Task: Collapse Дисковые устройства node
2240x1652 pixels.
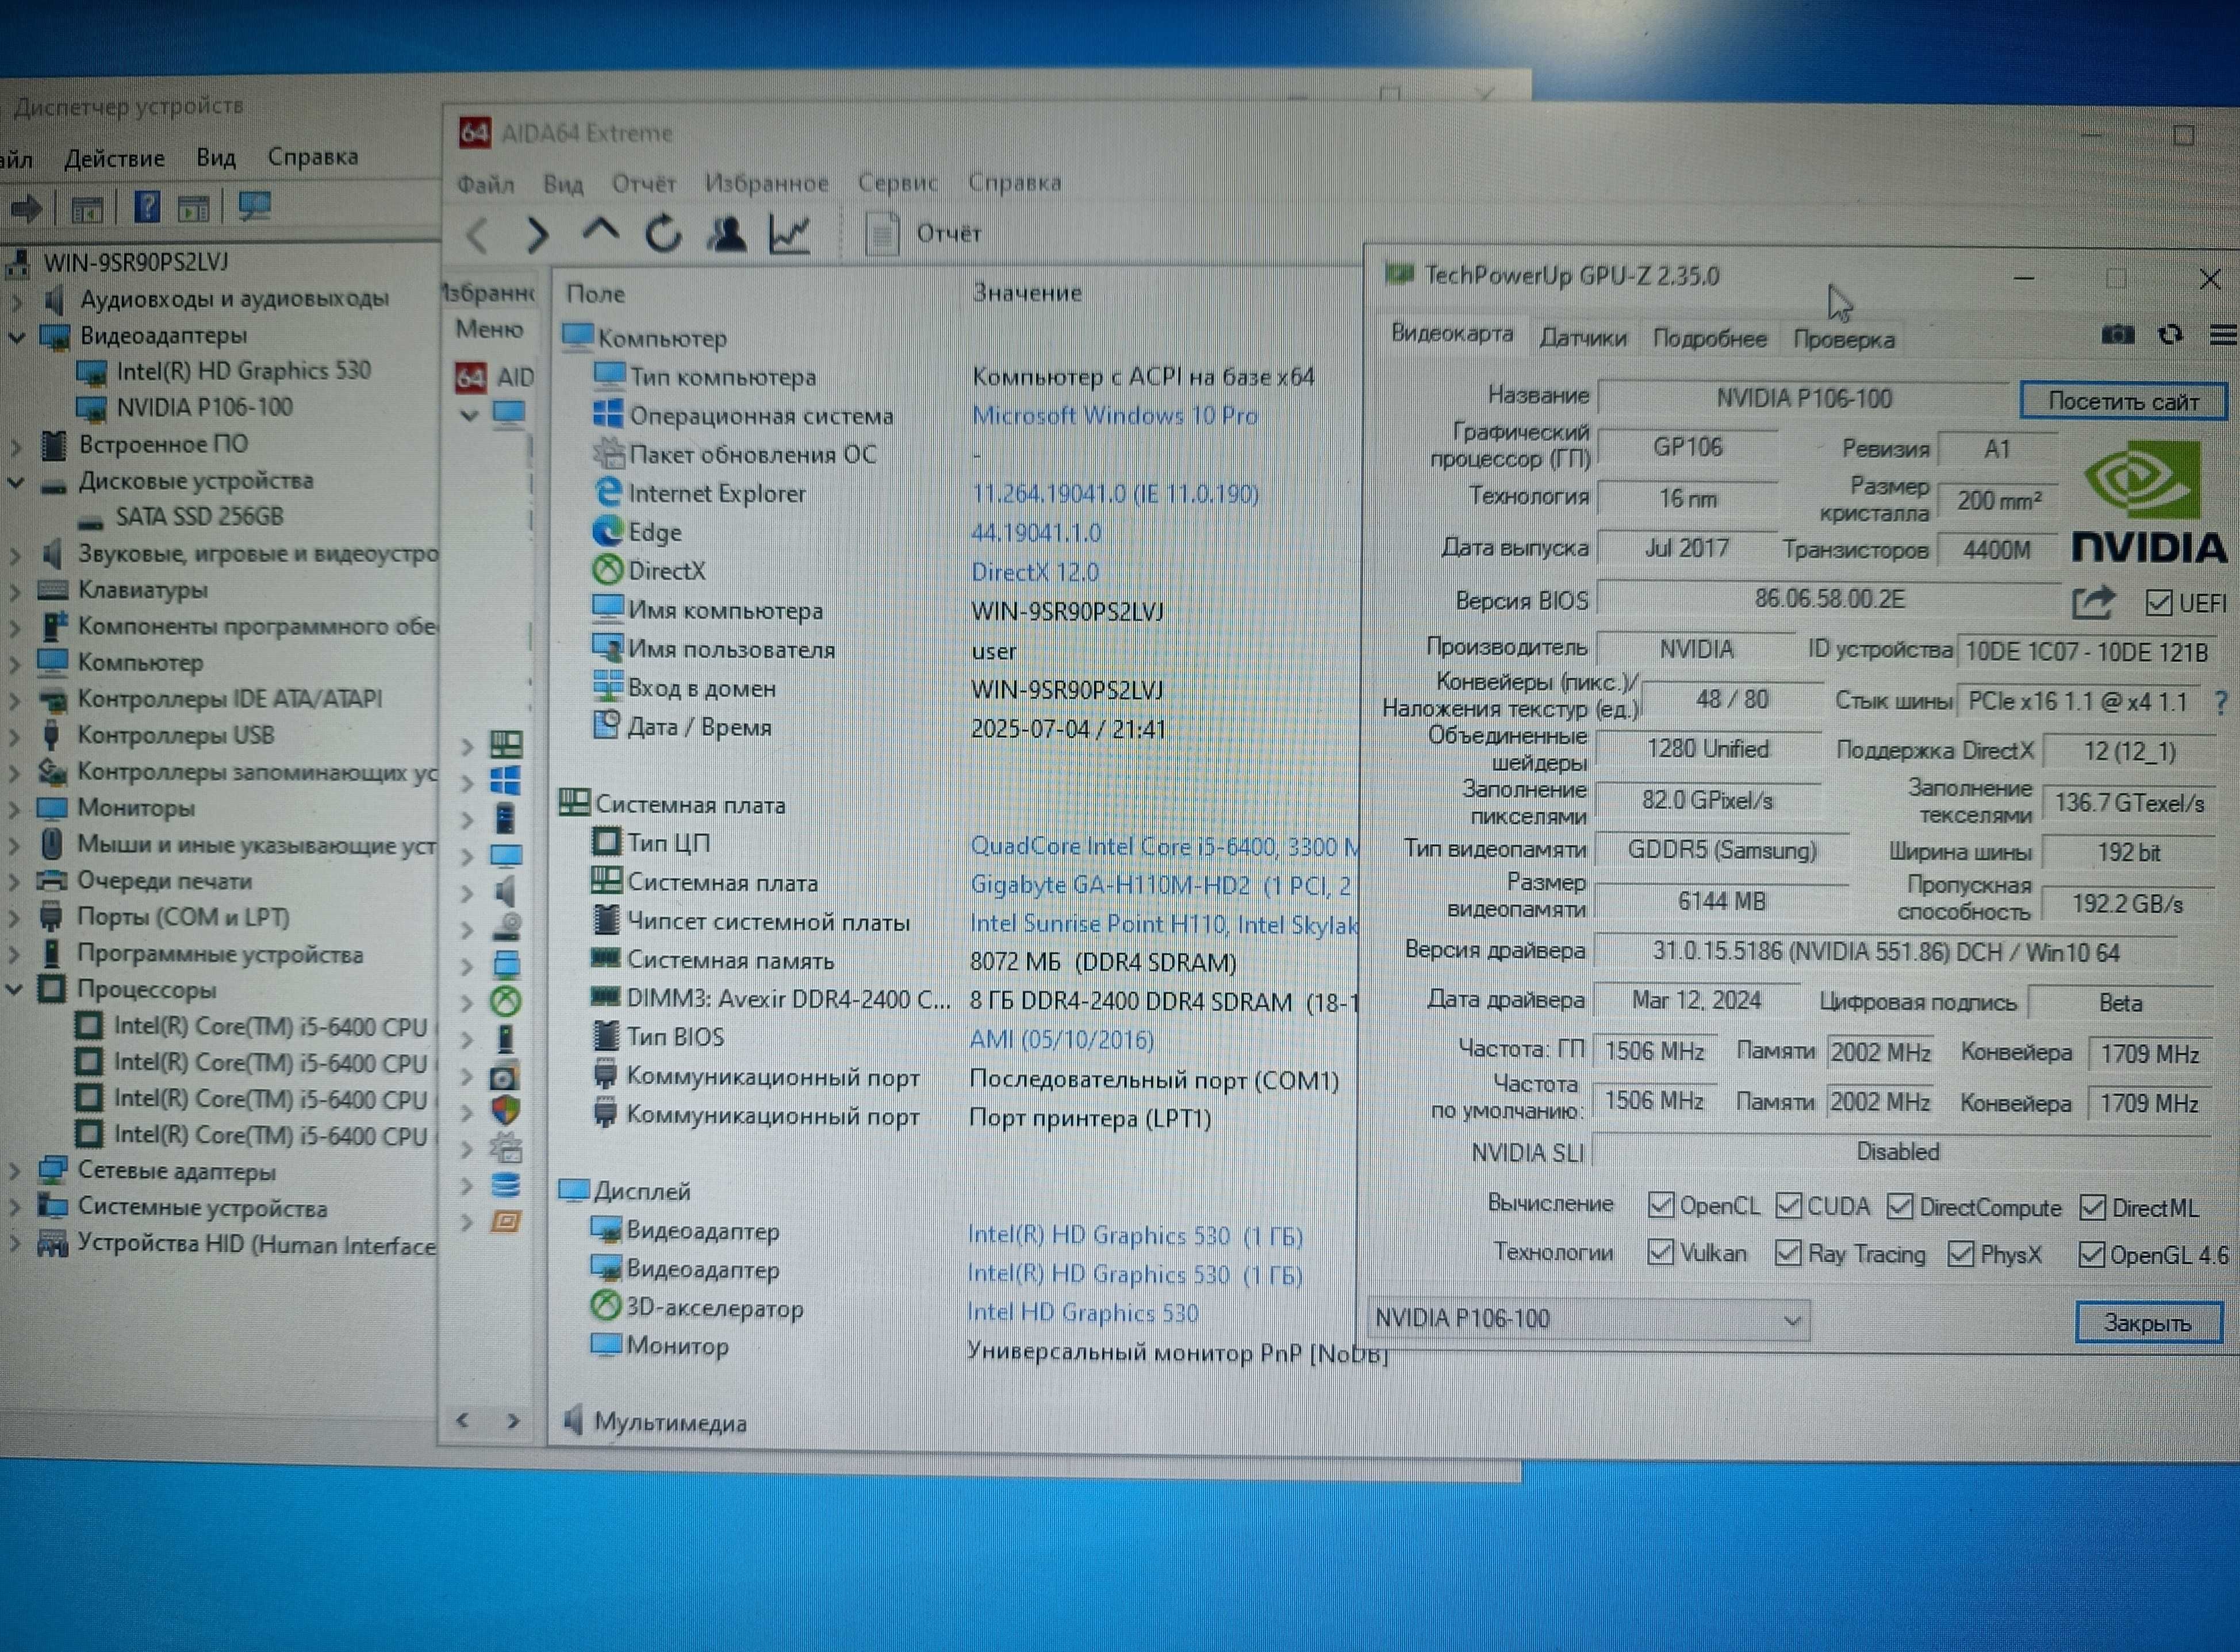Action: pos(17,482)
